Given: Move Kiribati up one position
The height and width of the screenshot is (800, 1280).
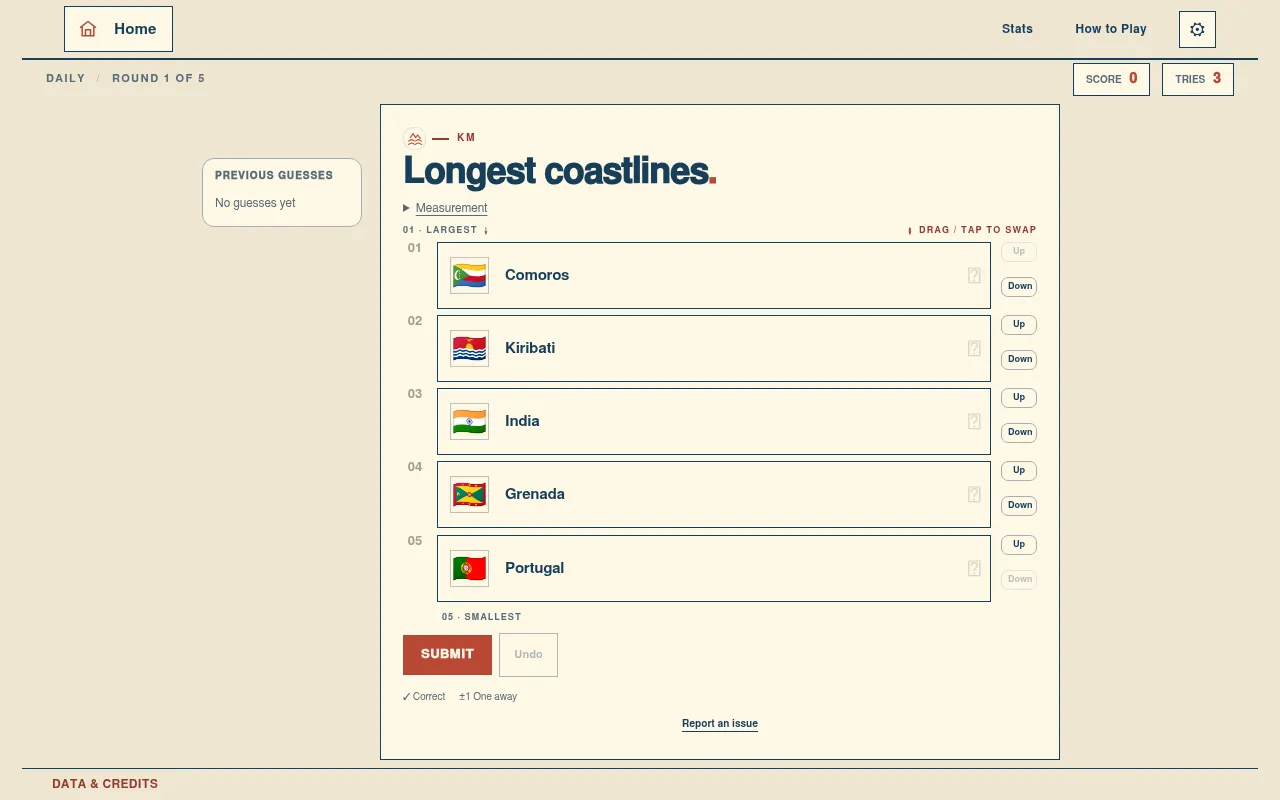Looking at the screenshot, I should (1019, 324).
